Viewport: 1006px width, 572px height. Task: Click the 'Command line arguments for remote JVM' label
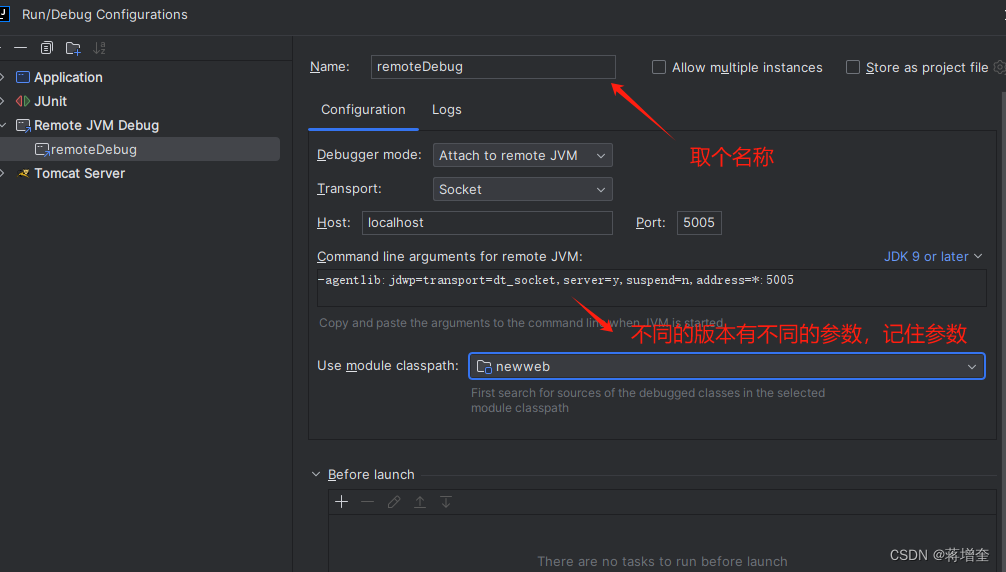[x=450, y=257]
